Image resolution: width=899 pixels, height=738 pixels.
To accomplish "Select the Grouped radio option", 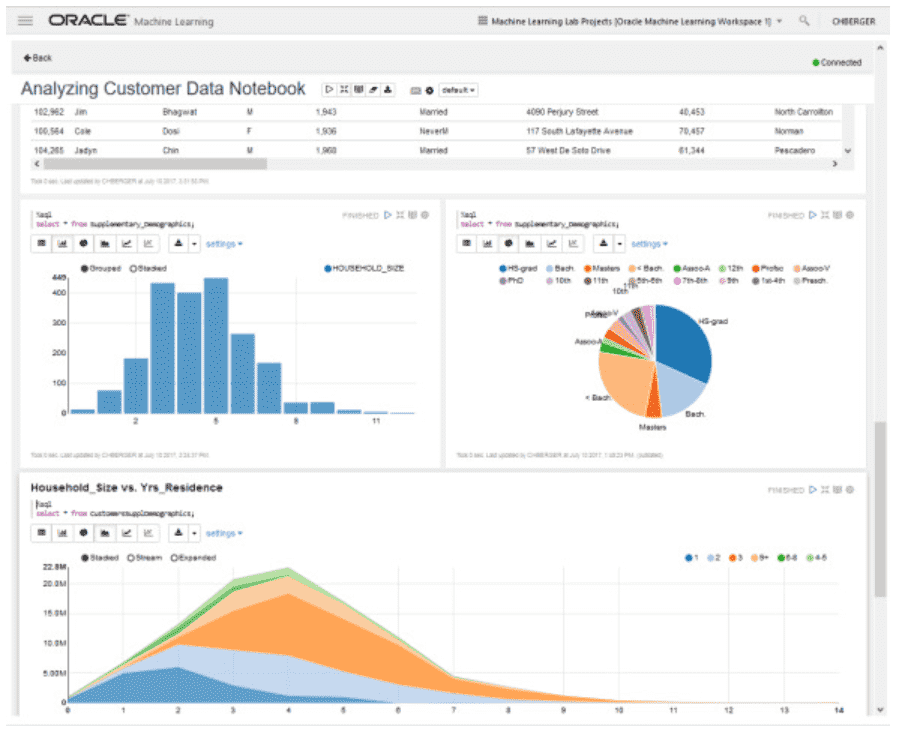I will [x=101, y=268].
